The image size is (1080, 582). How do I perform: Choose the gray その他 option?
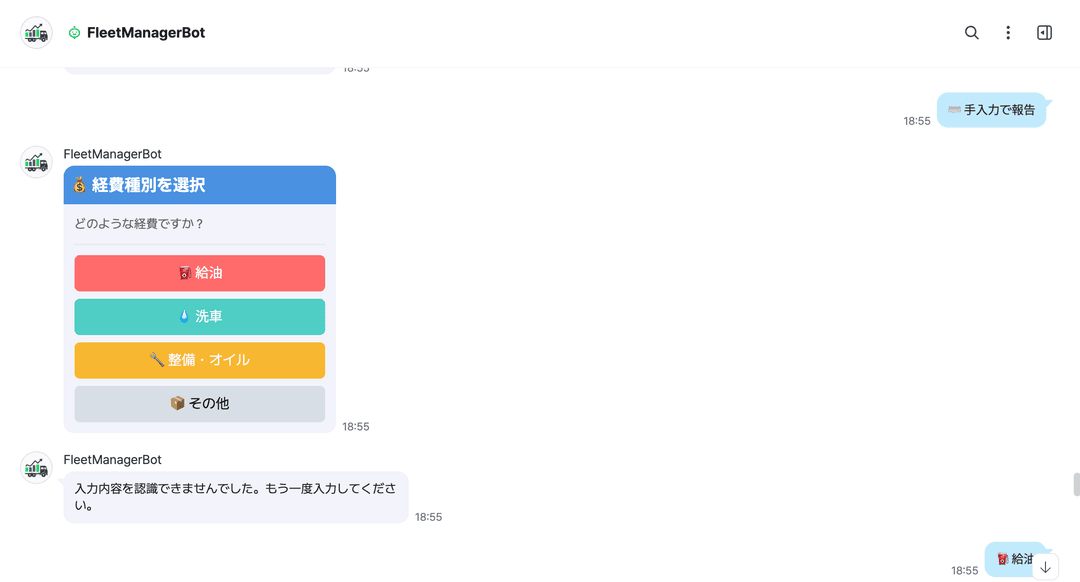click(199, 404)
